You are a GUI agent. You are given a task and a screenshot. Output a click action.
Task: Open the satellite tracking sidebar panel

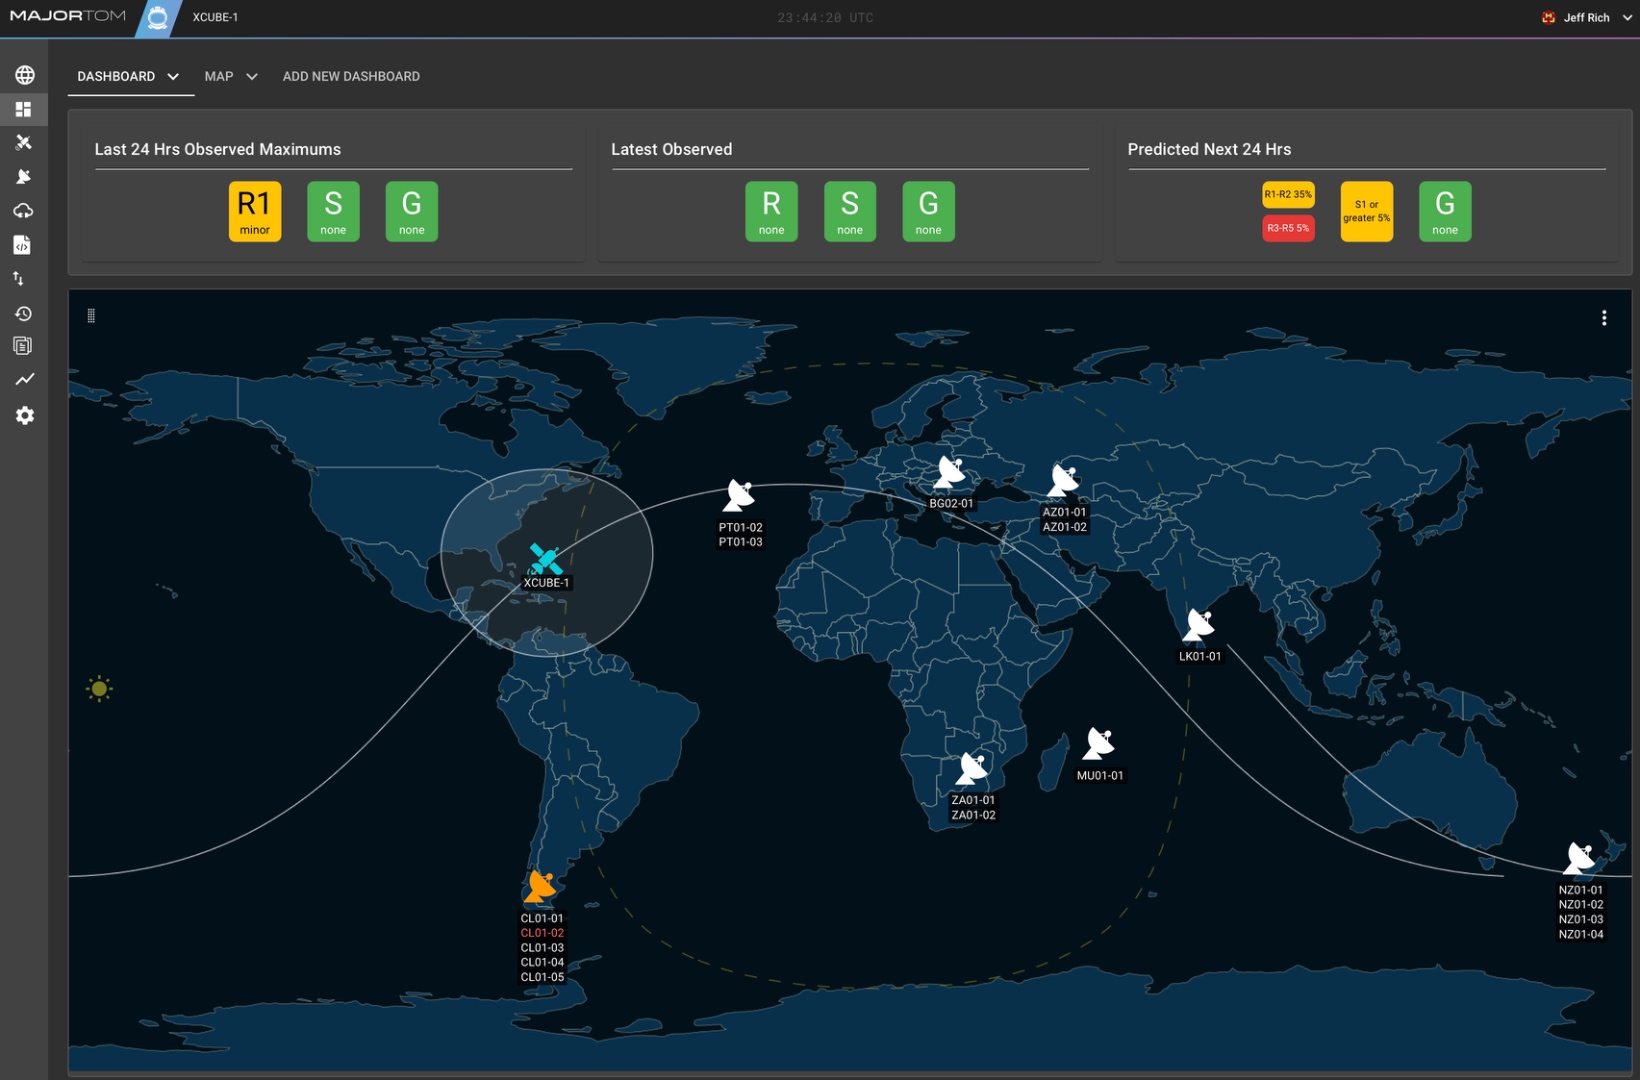(x=24, y=143)
